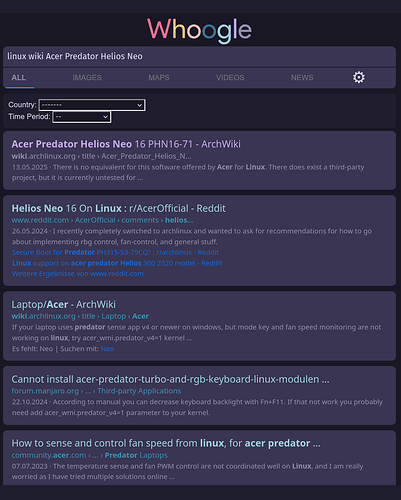Open the fan speed Acer community result

click(166, 443)
